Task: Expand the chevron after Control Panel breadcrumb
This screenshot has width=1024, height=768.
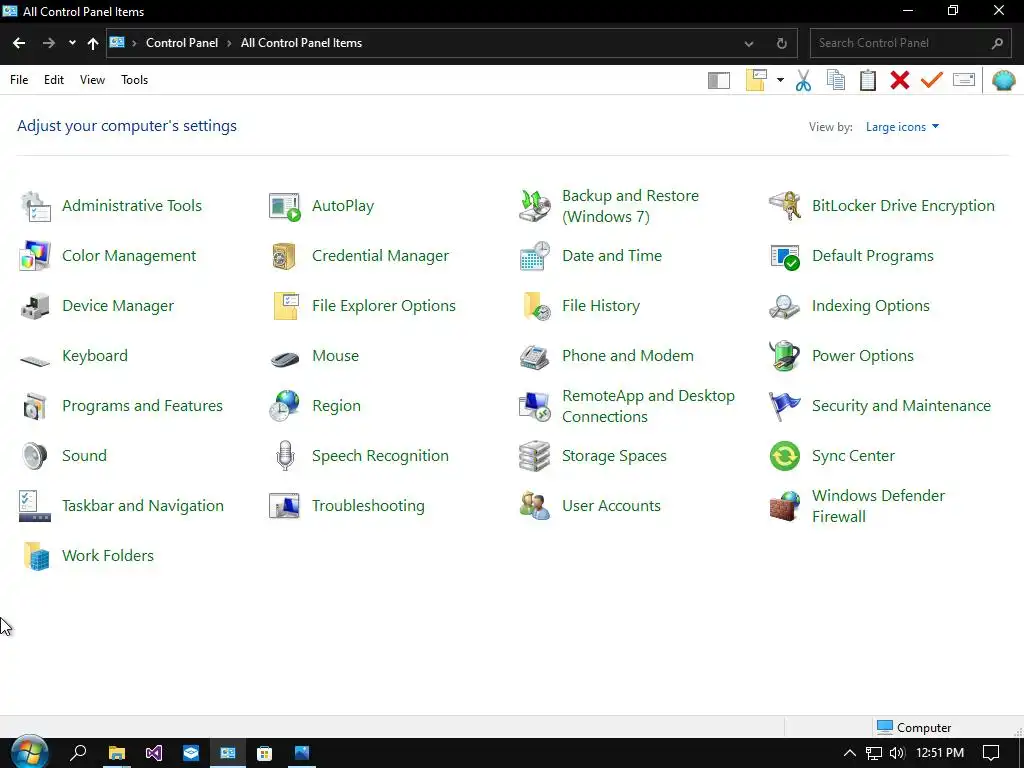Action: tap(229, 43)
